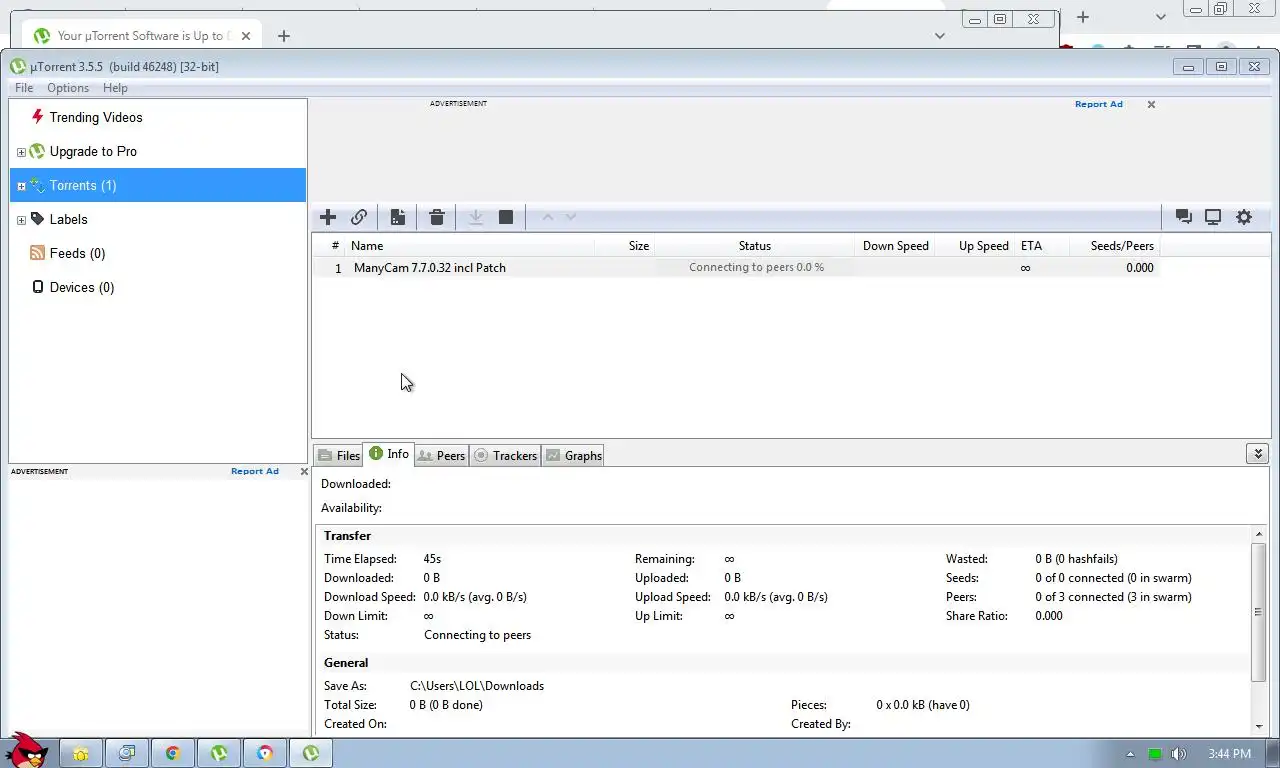Image resolution: width=1280 pixels, height=768 pixels.
Task: Click the Connecting to peers progress bar
Action: click(756, 268)
